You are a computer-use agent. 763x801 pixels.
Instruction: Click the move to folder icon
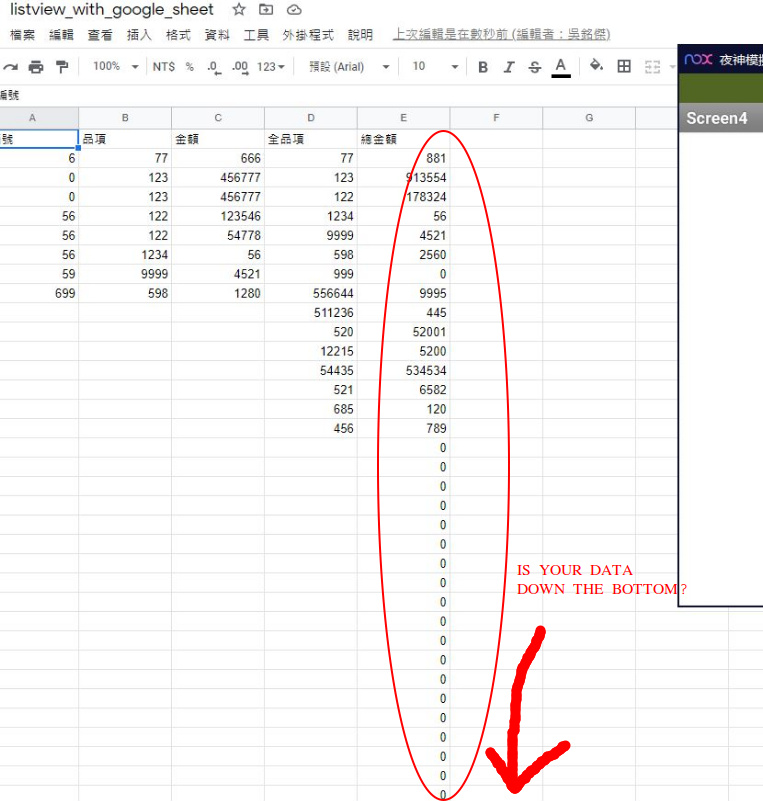[266, 10]
